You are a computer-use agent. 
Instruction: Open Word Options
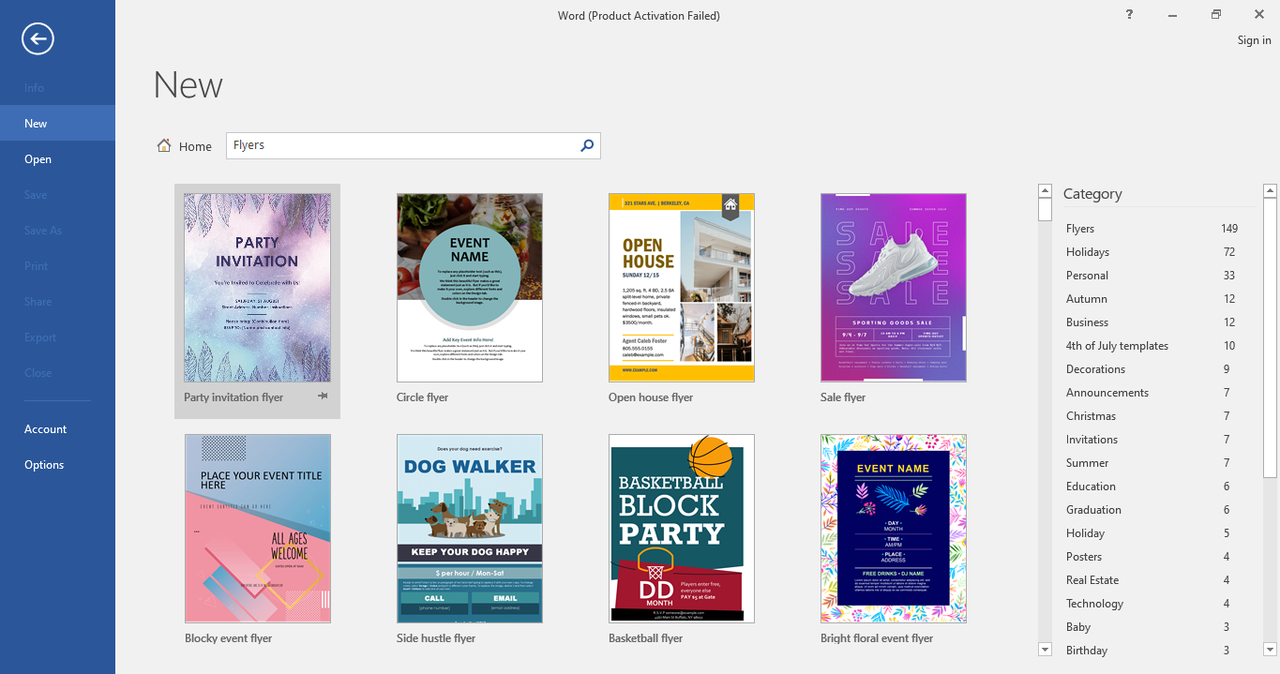coord(57,465)
